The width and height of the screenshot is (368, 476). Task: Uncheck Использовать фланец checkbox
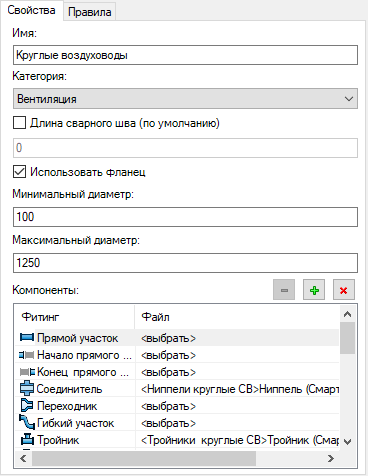19,172
